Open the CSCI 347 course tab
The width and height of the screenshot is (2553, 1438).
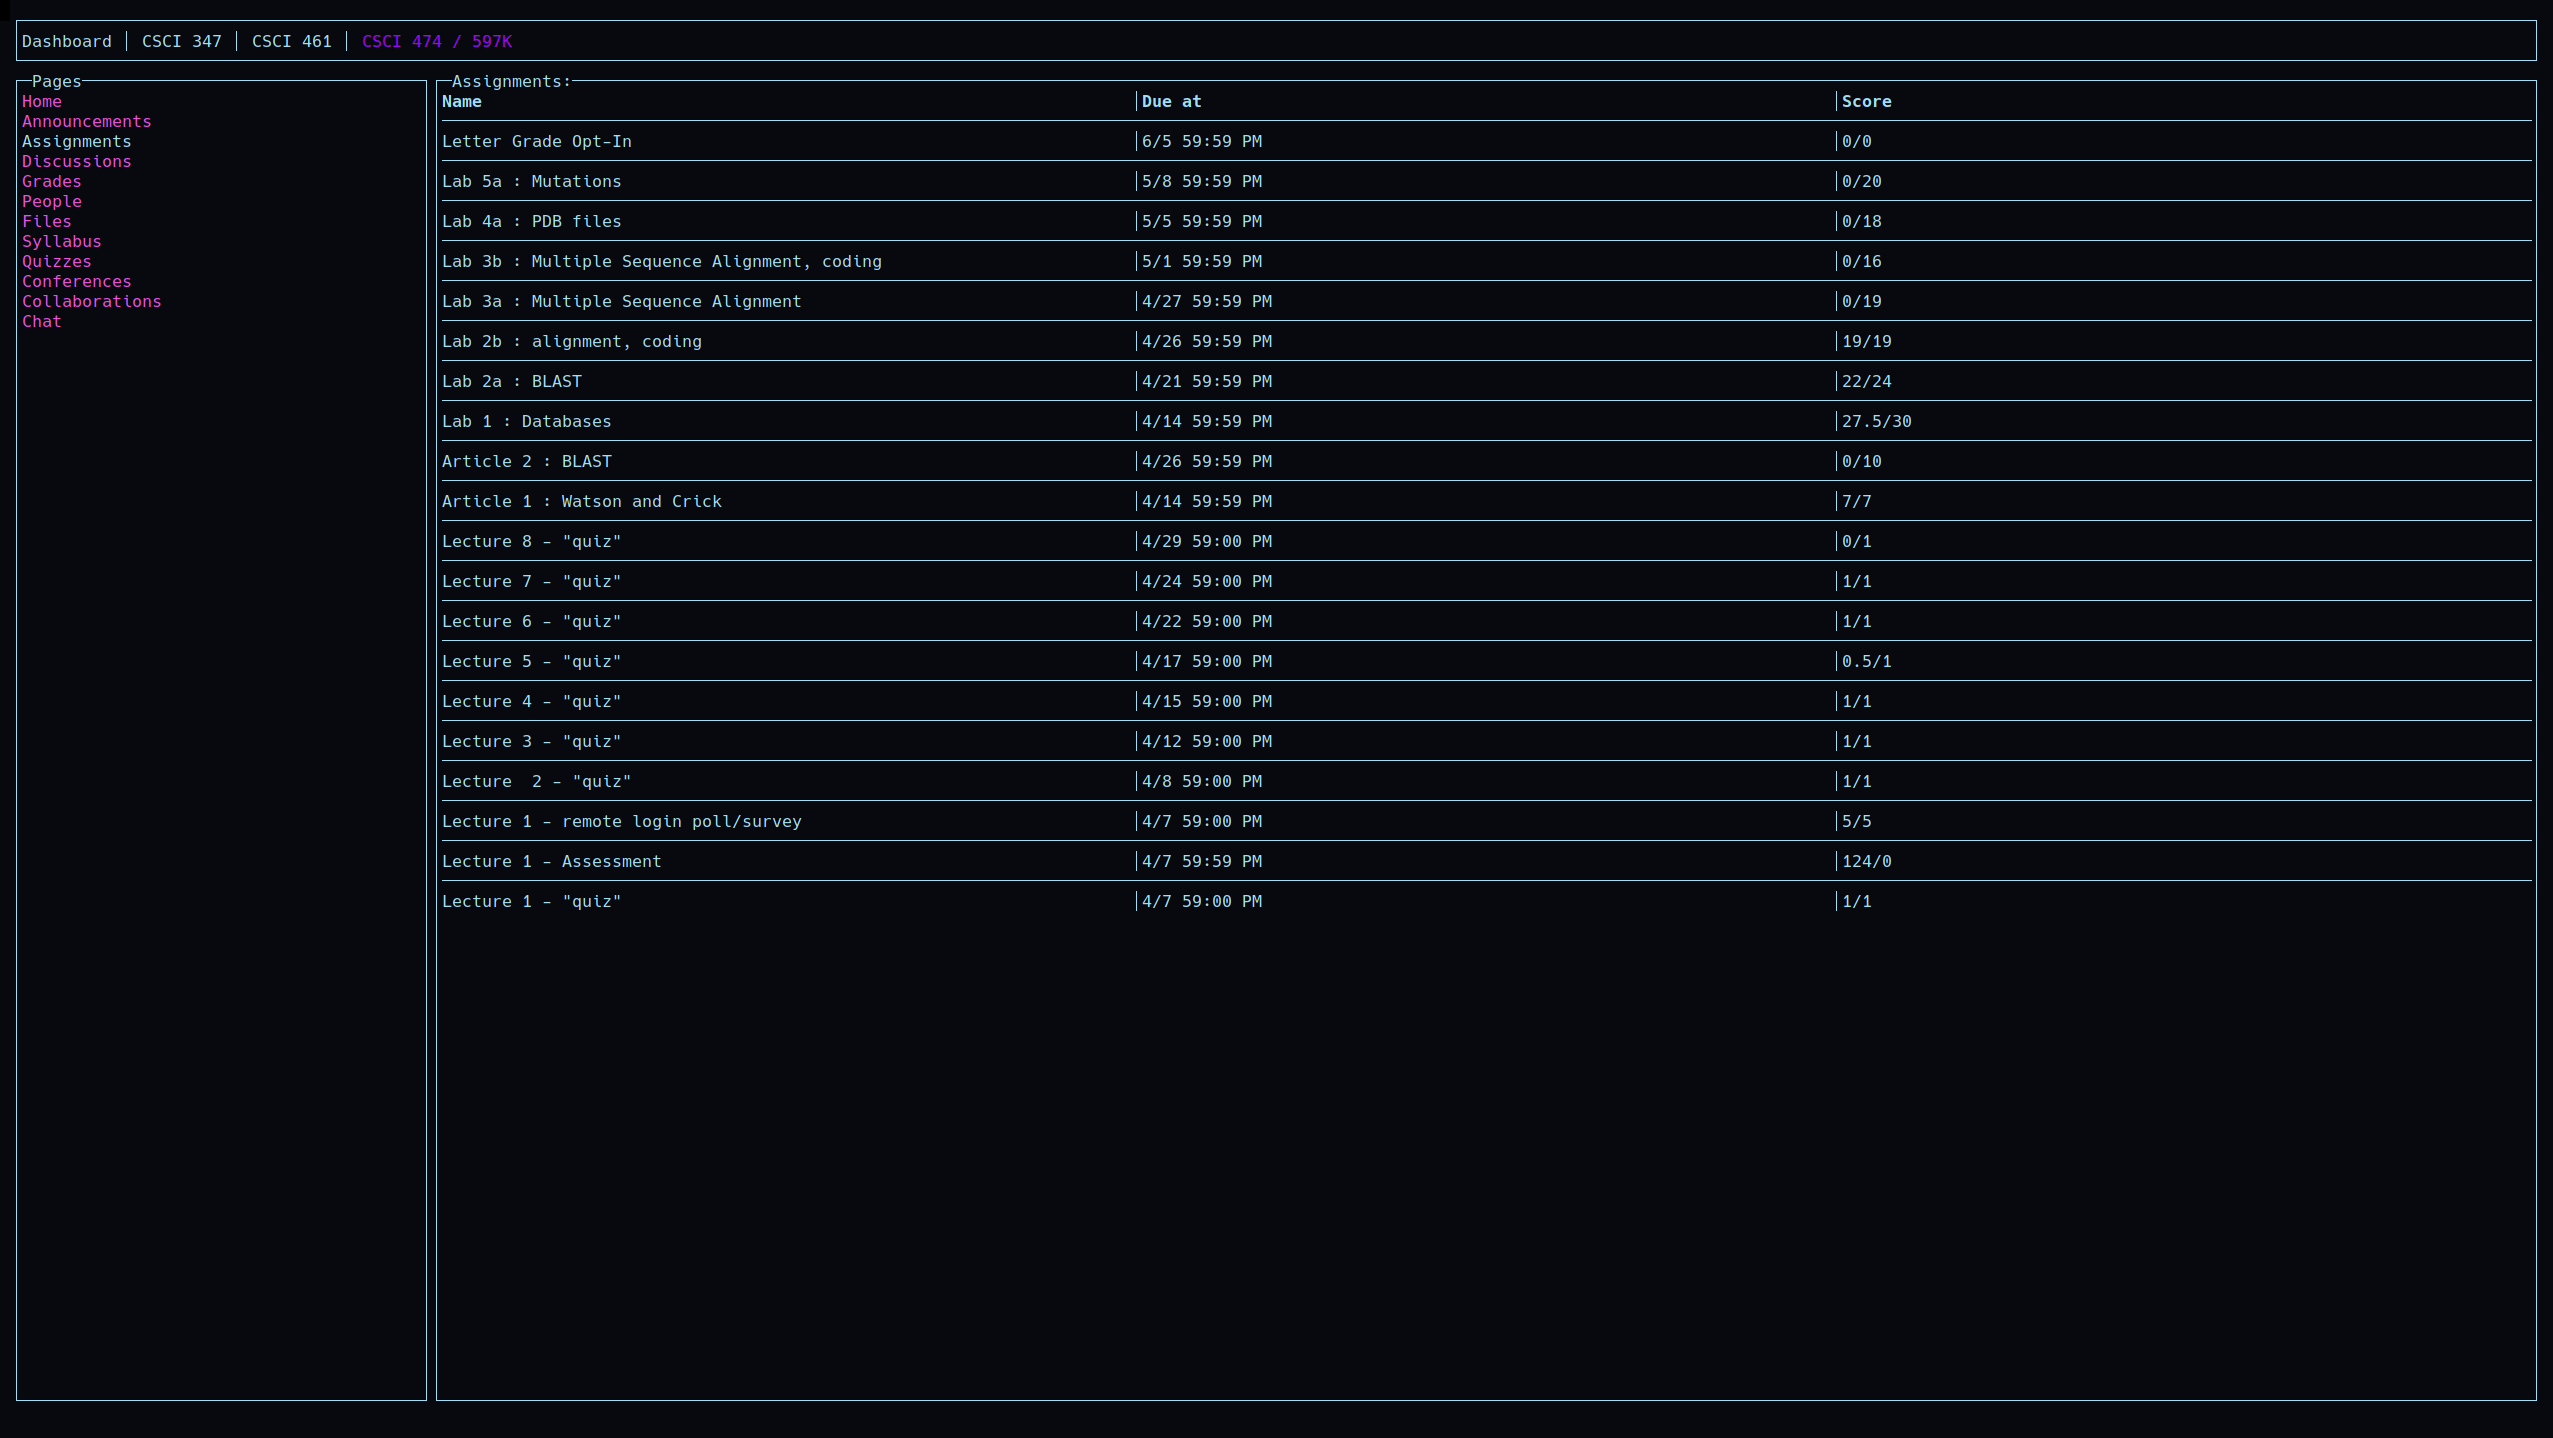point(181,41)
